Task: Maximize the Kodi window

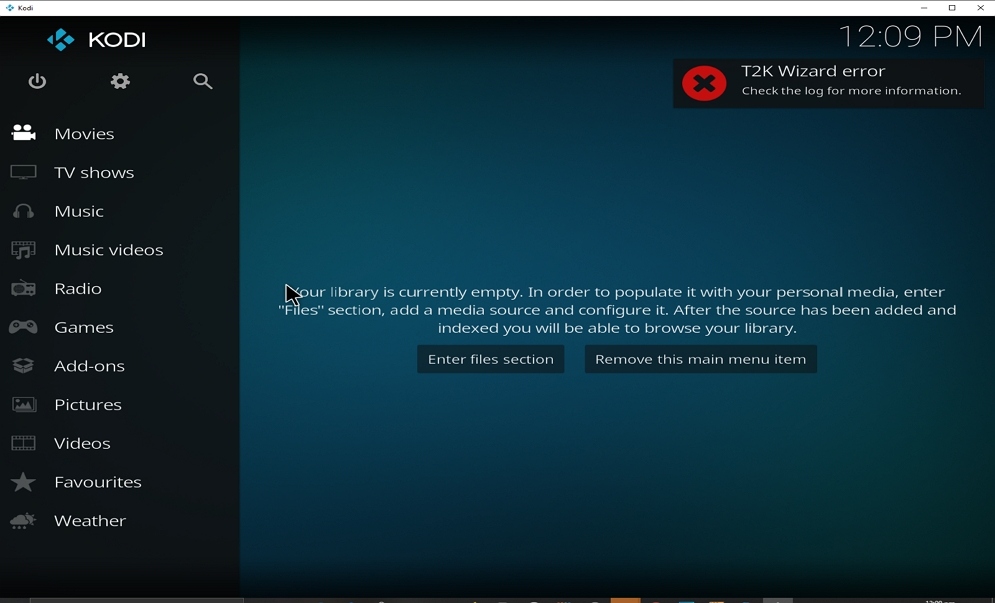Action: point(952,8)
